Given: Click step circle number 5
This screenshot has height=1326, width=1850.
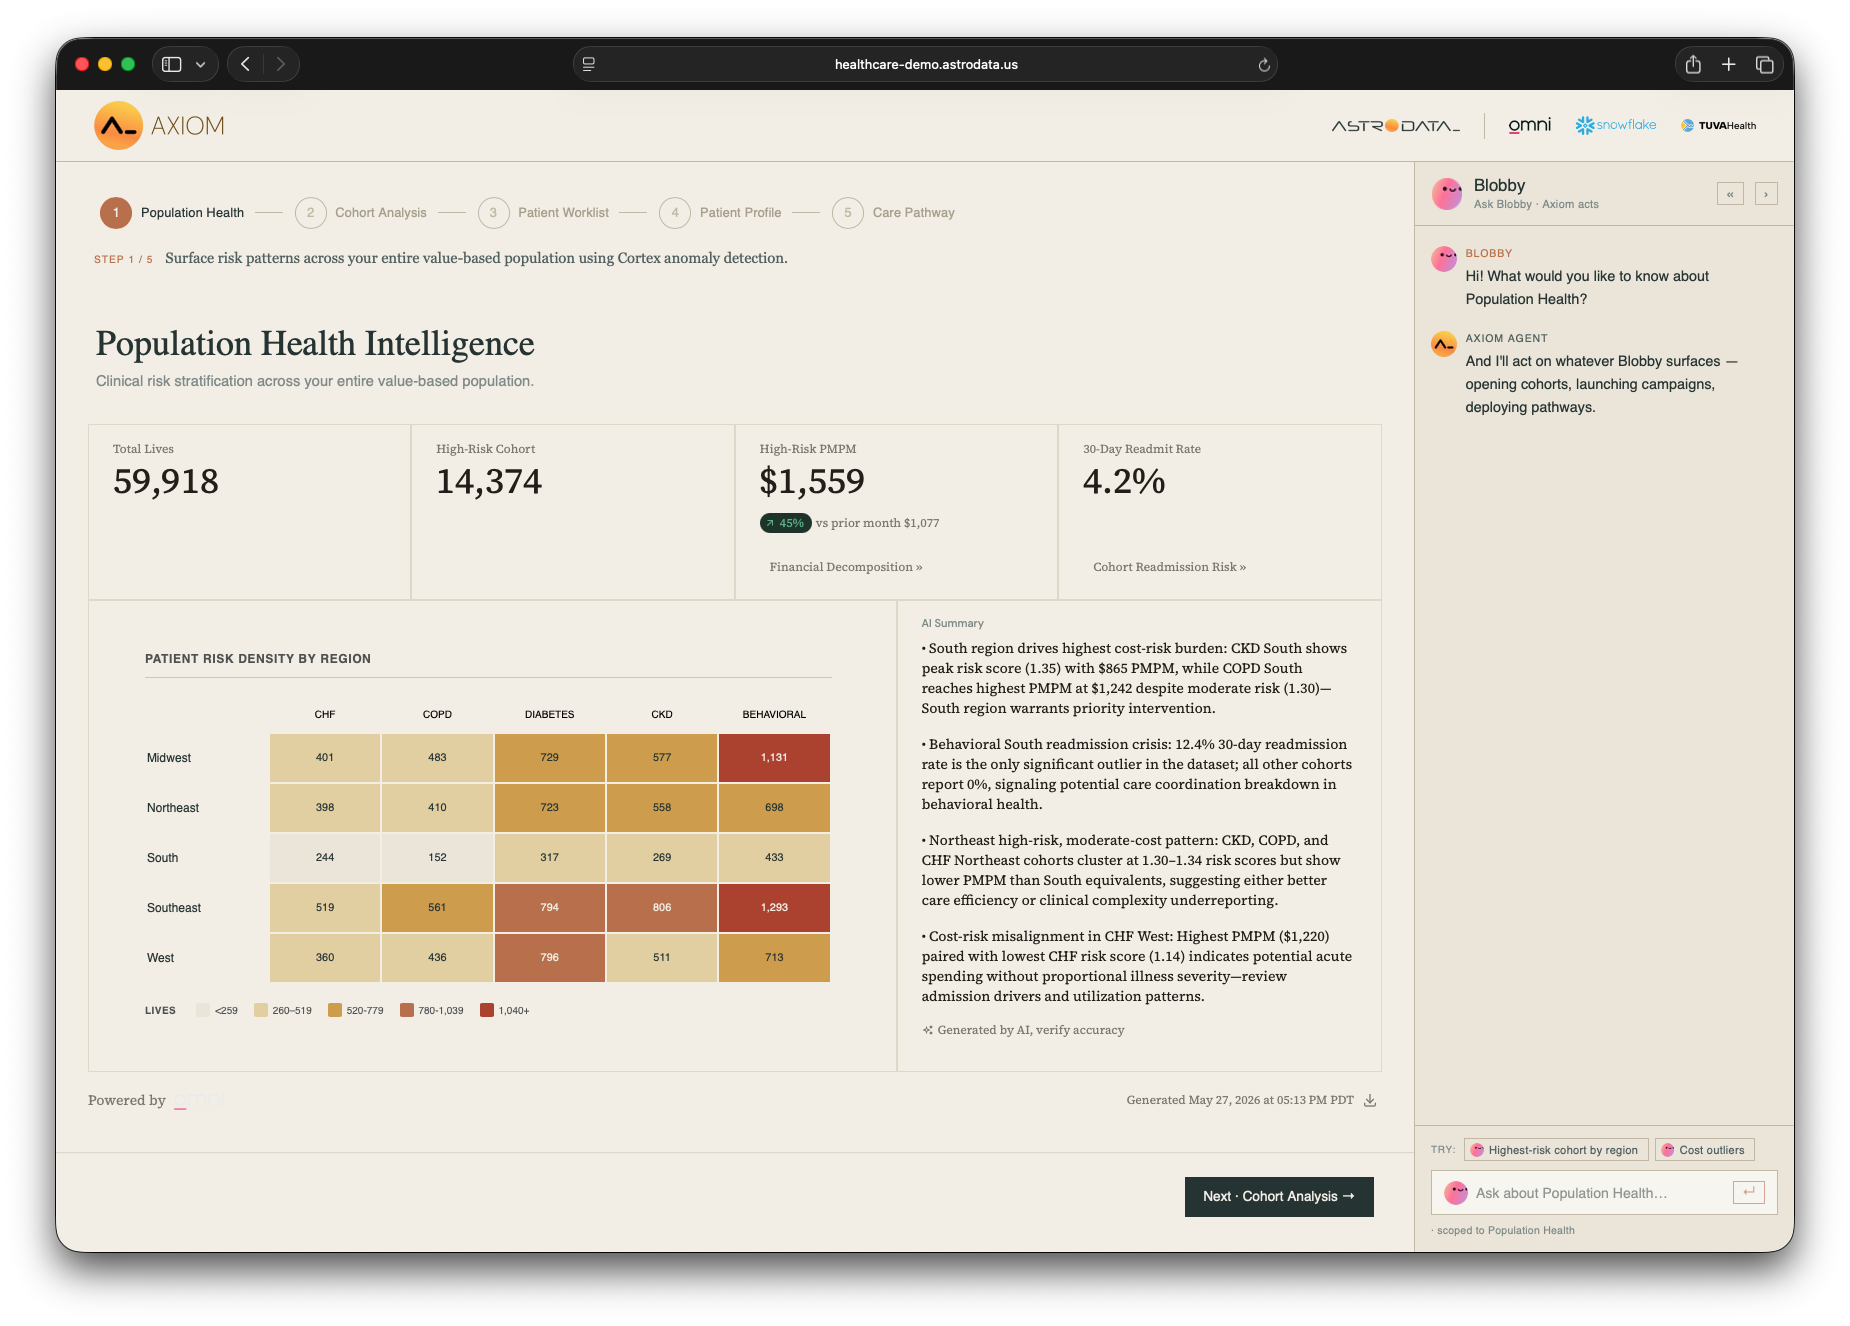Looking at the screenshot, I should tap(848, 213).
